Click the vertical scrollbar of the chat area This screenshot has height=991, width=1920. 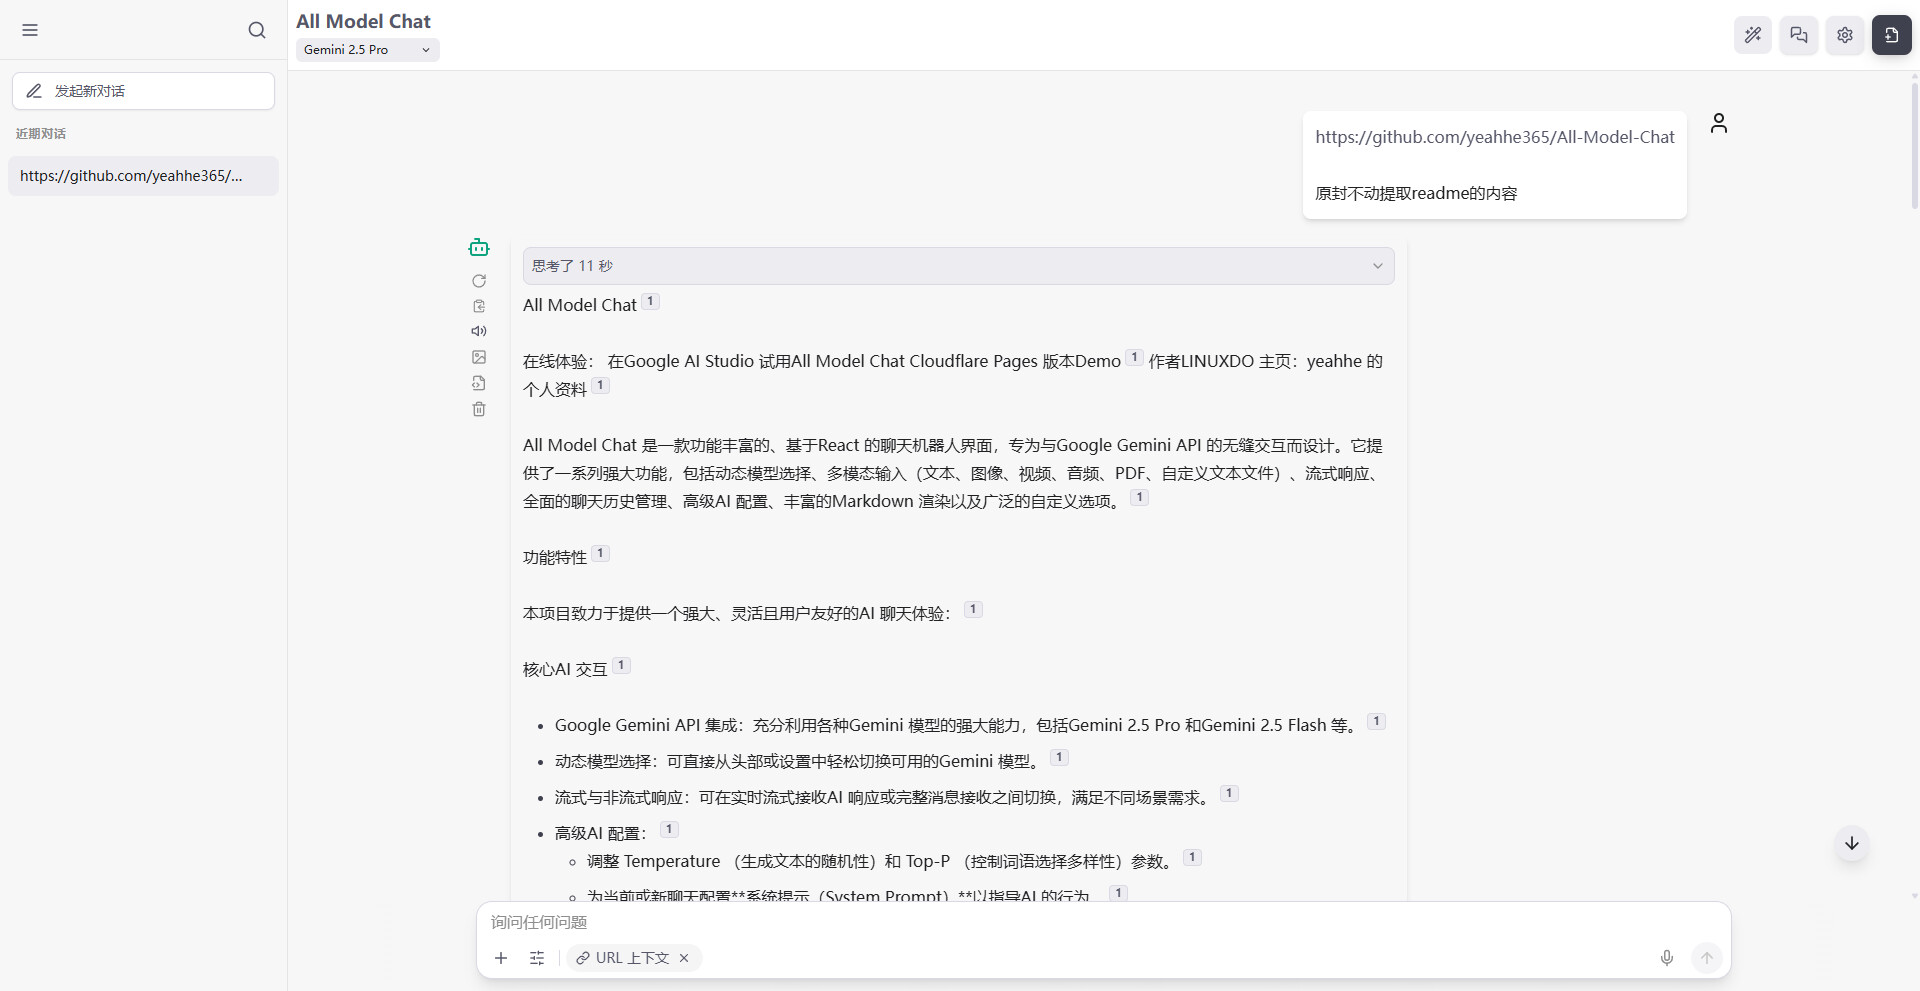coord(1914,145)
